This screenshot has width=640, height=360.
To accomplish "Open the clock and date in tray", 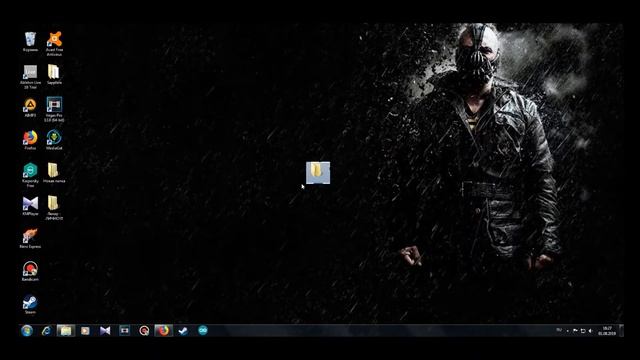I will pyautogui.click(x=607, y=331).
